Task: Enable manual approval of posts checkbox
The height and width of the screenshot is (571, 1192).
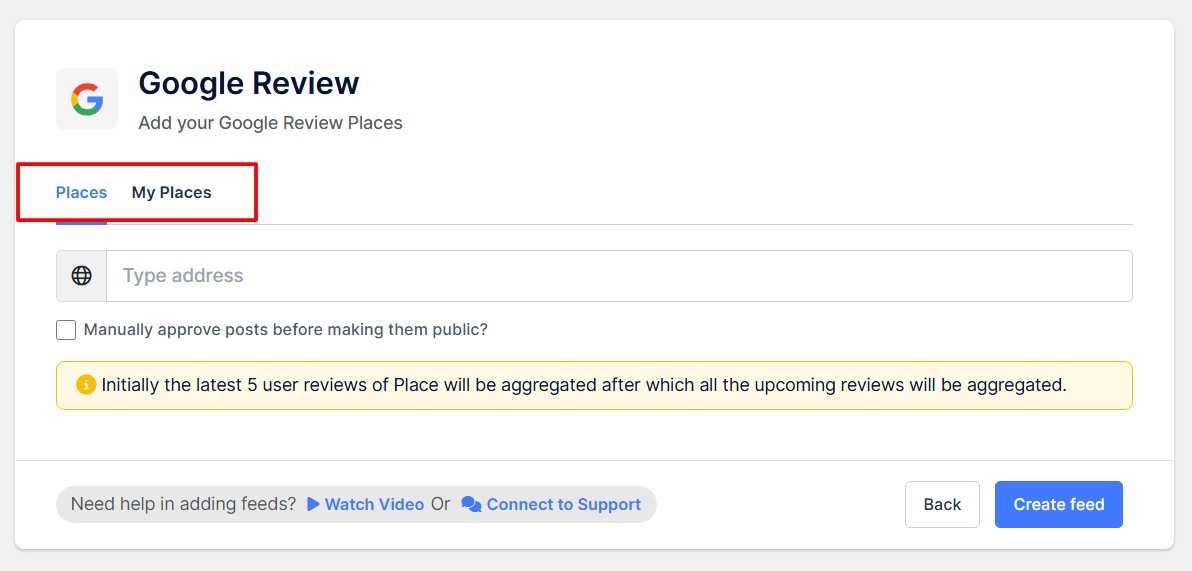Action: point(66,330)
